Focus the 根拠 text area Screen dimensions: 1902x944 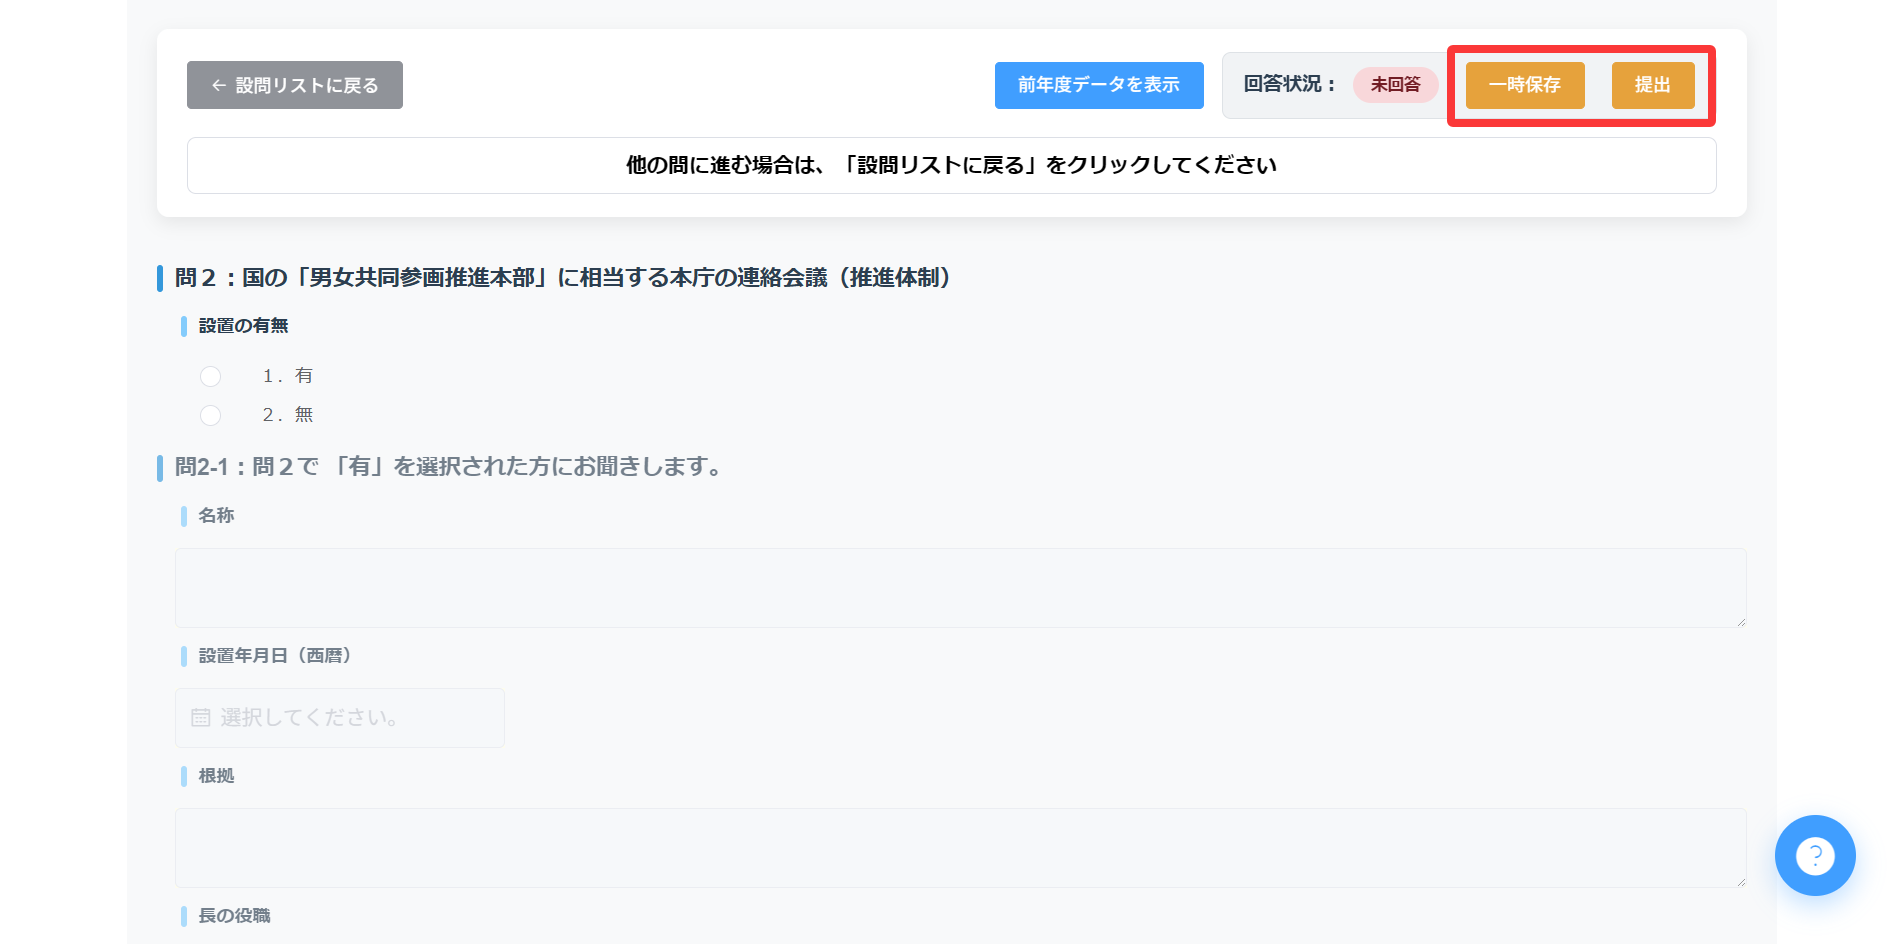point(961,848)
